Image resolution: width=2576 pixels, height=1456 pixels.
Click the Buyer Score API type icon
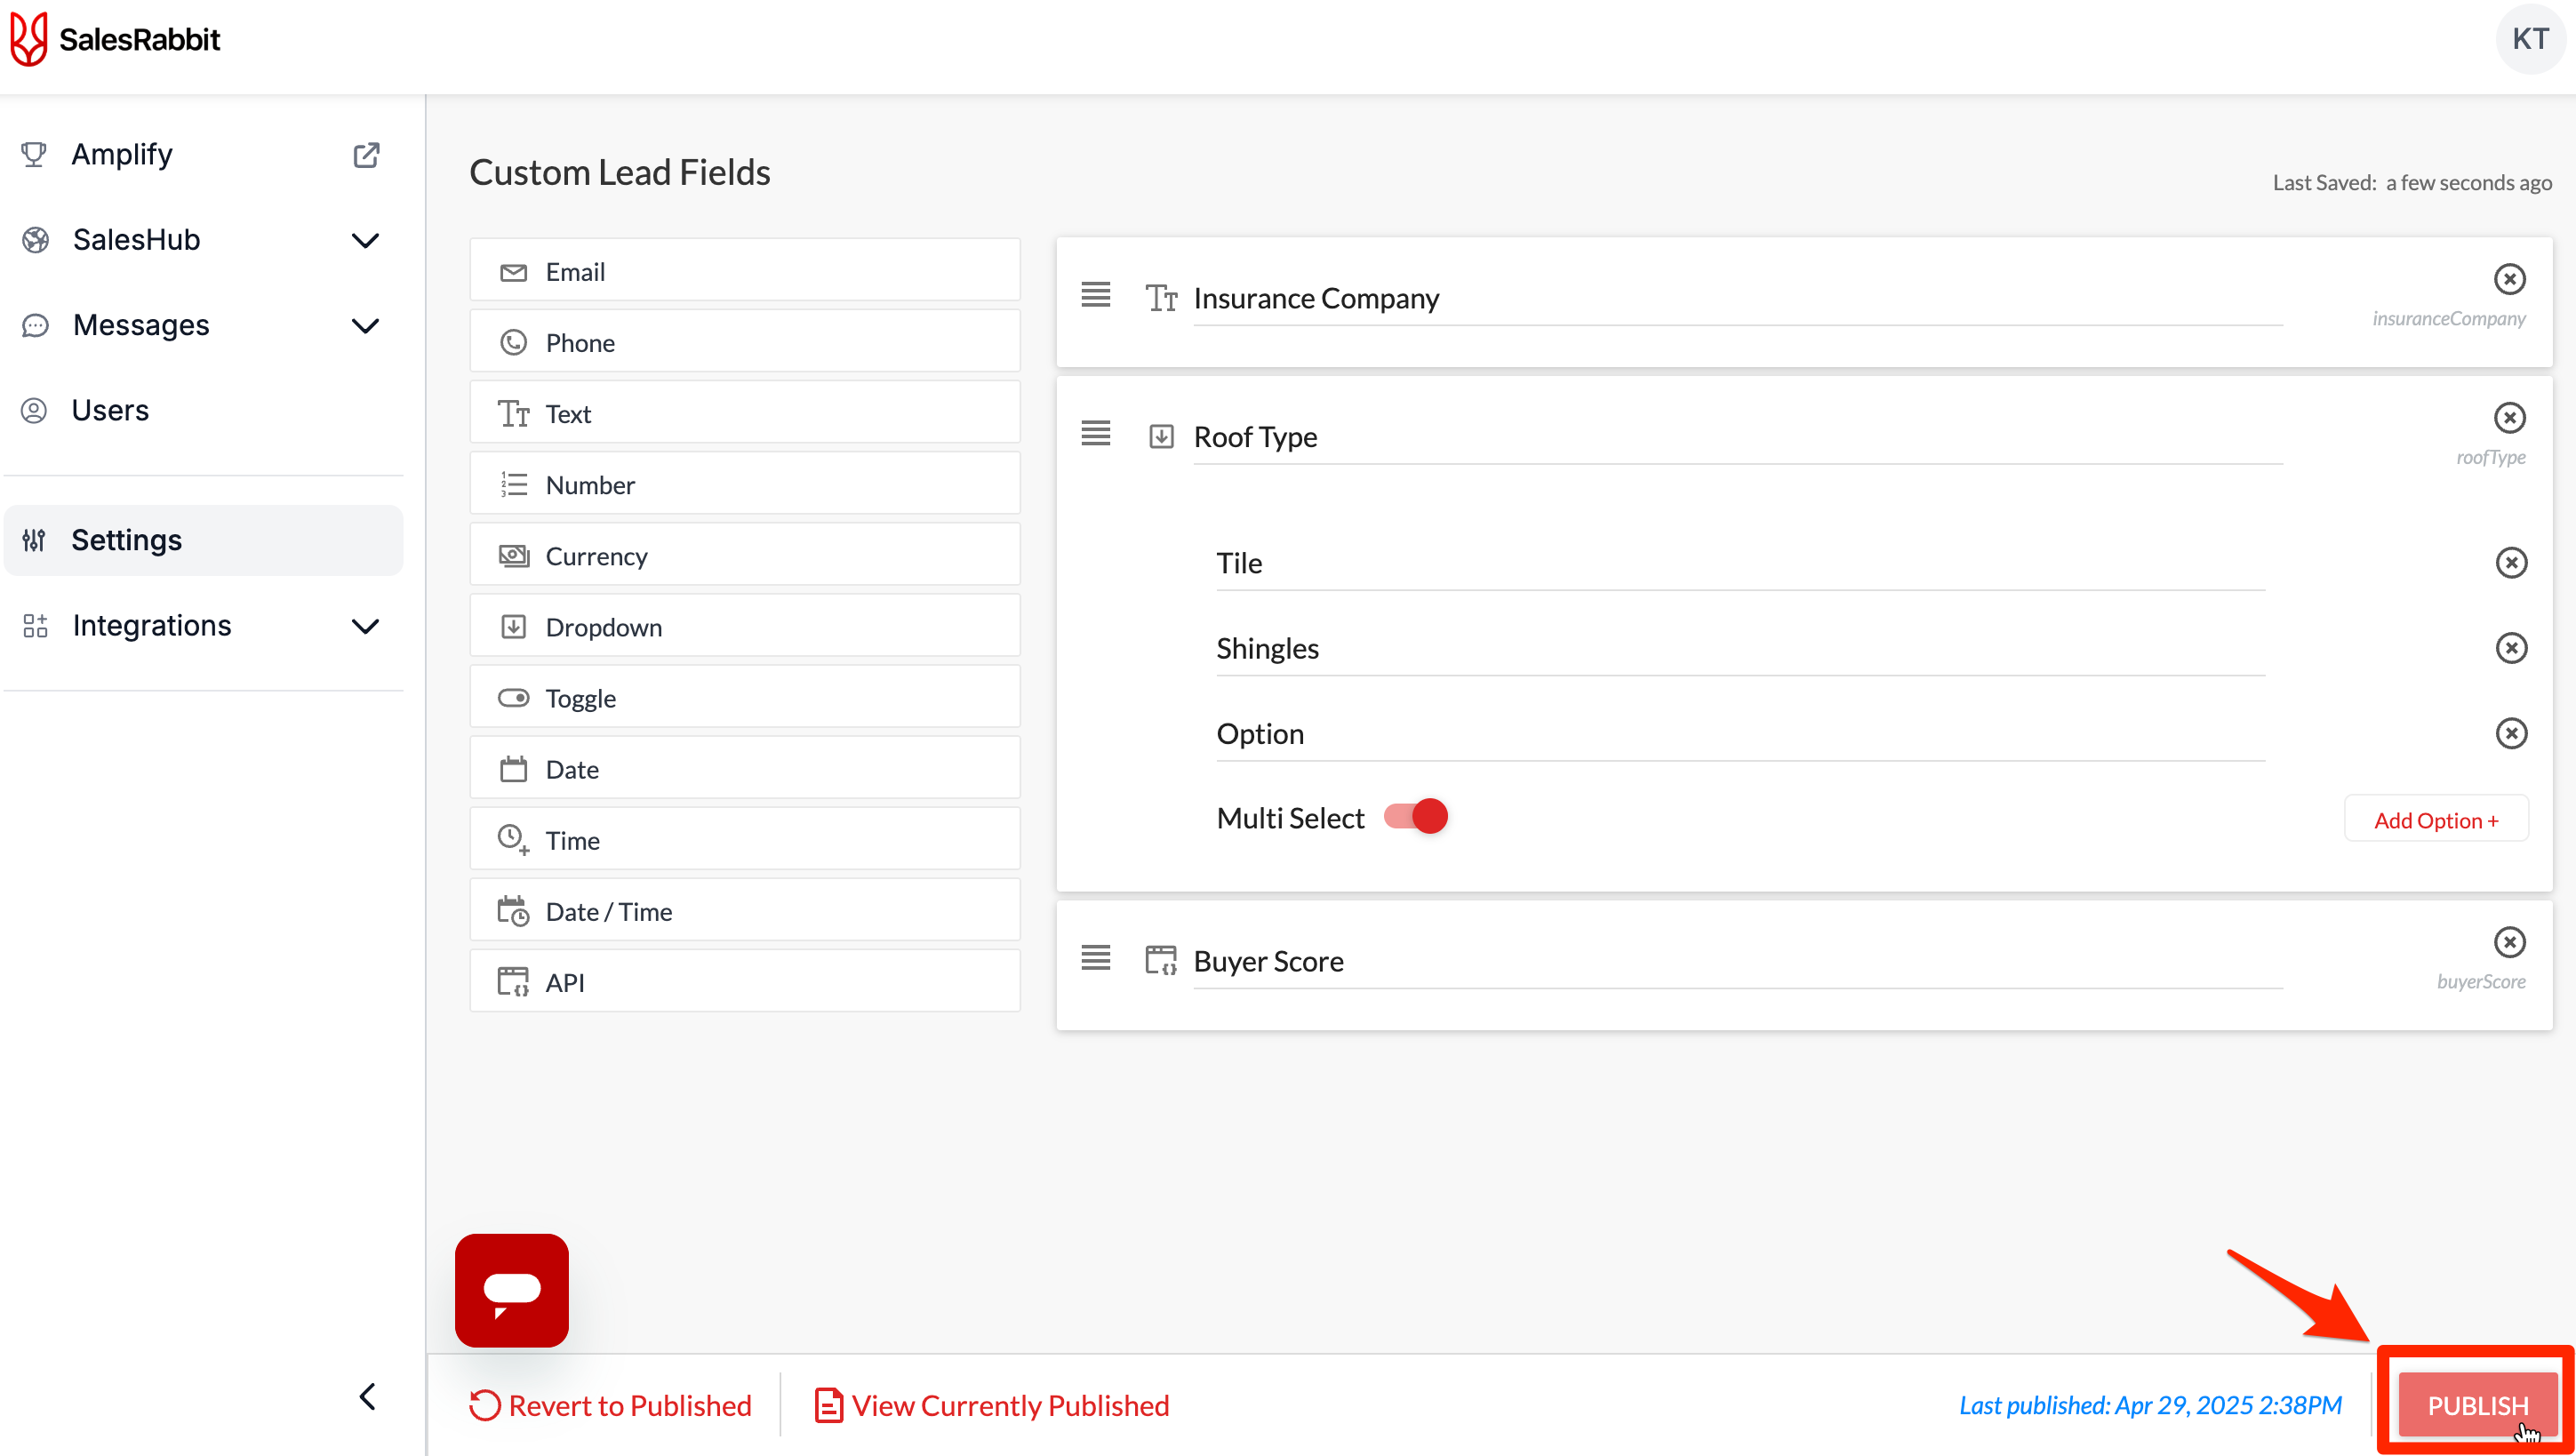(1161, 960)
